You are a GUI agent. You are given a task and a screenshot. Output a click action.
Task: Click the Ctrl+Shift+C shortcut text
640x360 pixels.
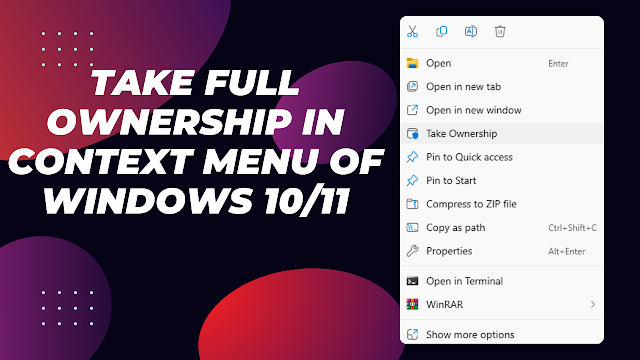572,228
